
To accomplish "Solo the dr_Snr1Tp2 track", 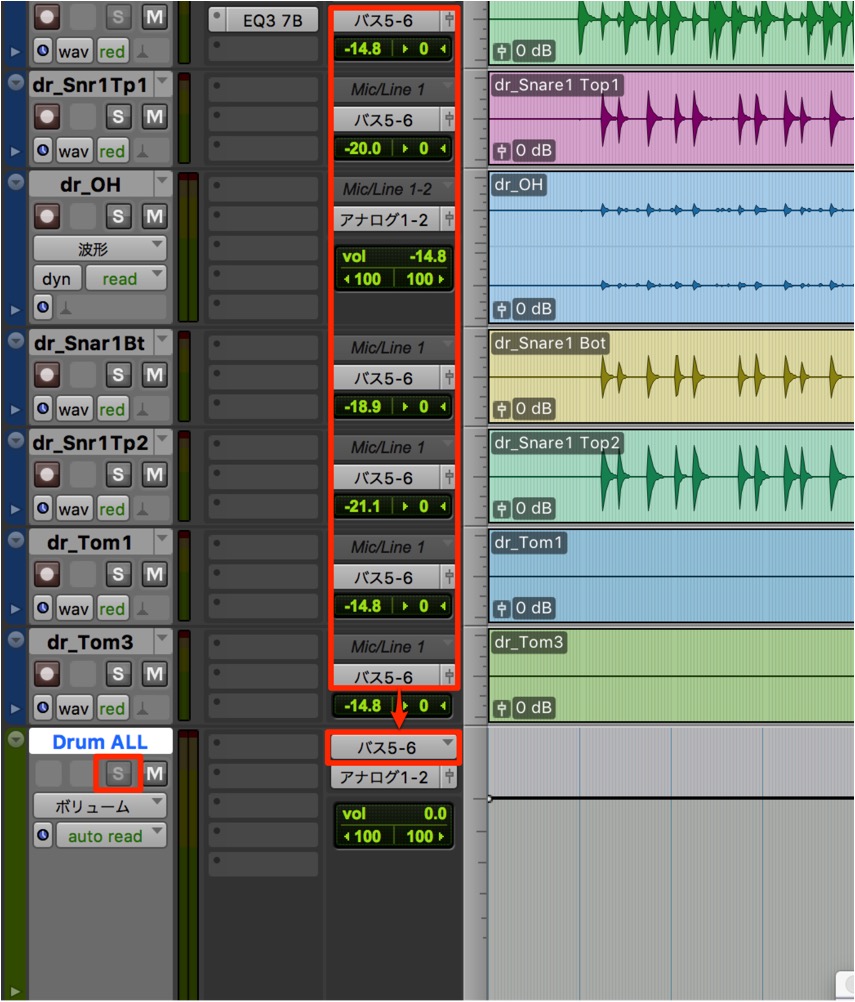I will tap(118, 475).
